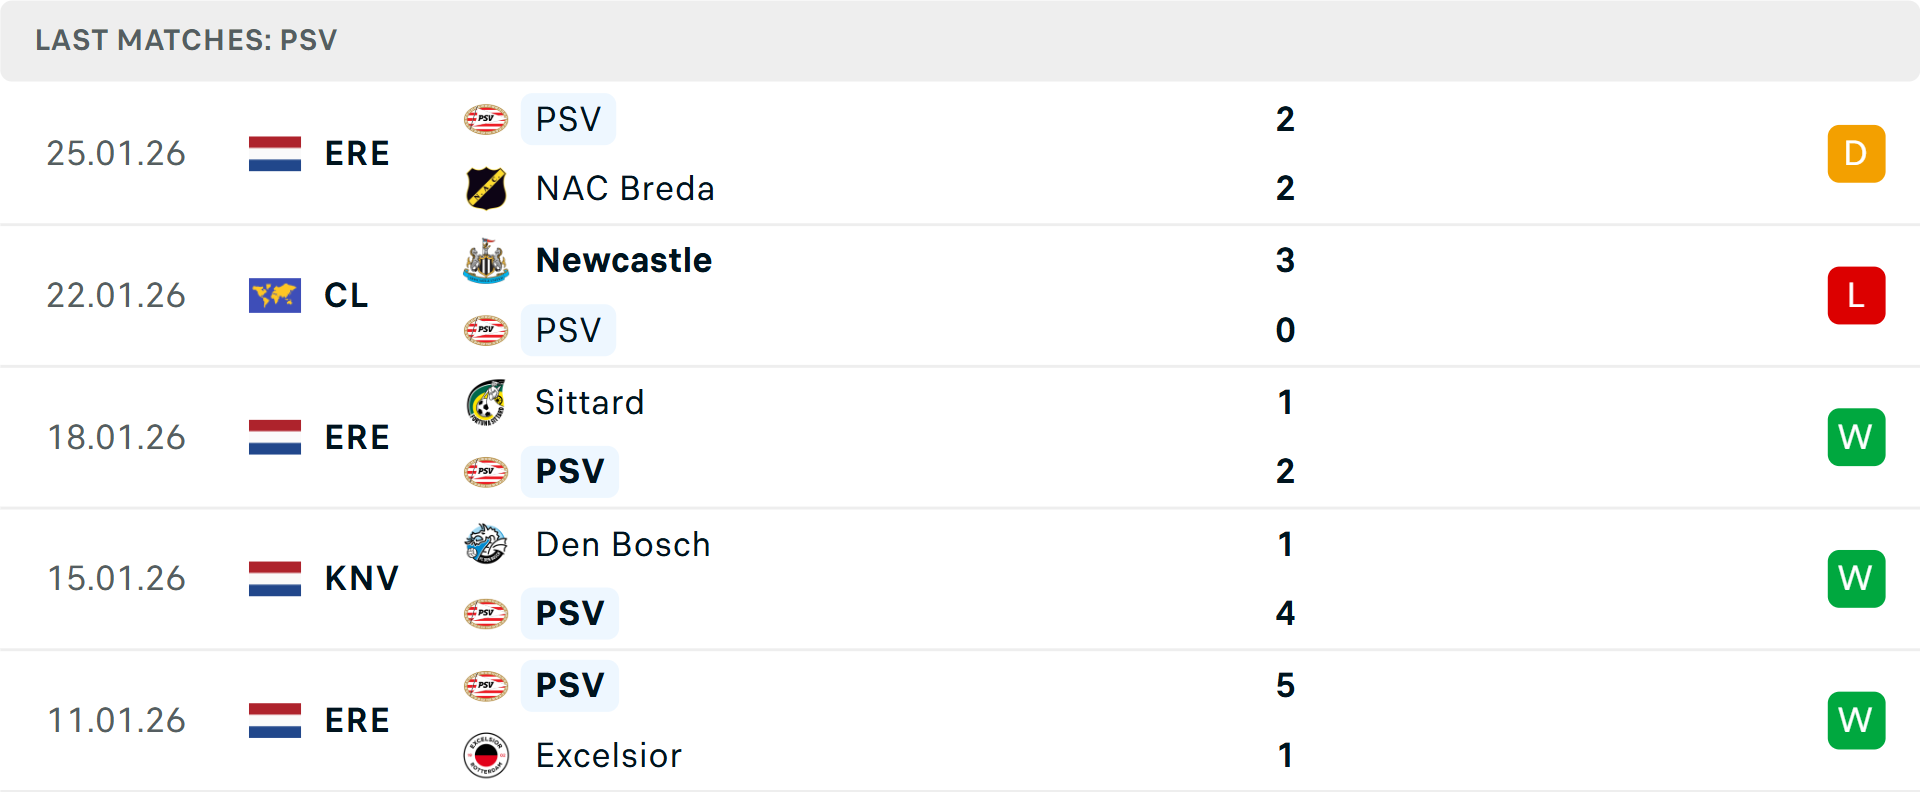This screenshot has height=792, width=1920.
Task: Click the NAC Breda club crest
Action: tap(486, 188)
